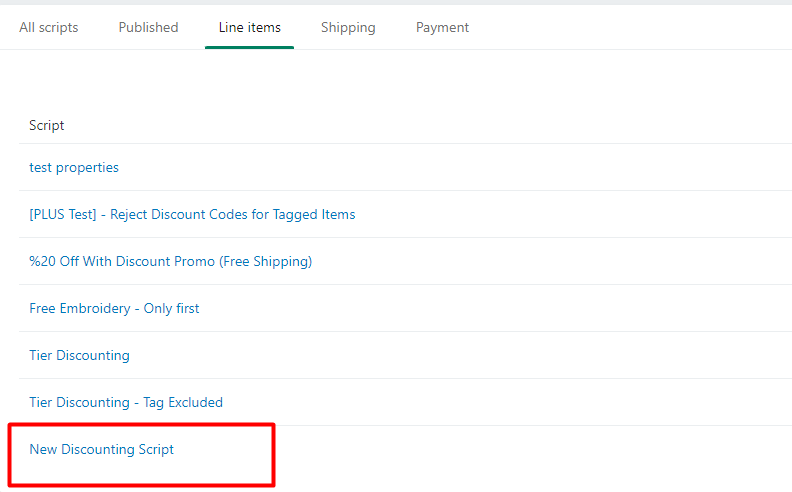Open the New Discounting Script link
Image resolution: width=792 pixels, height=492 pixels.
pos(101,449)
